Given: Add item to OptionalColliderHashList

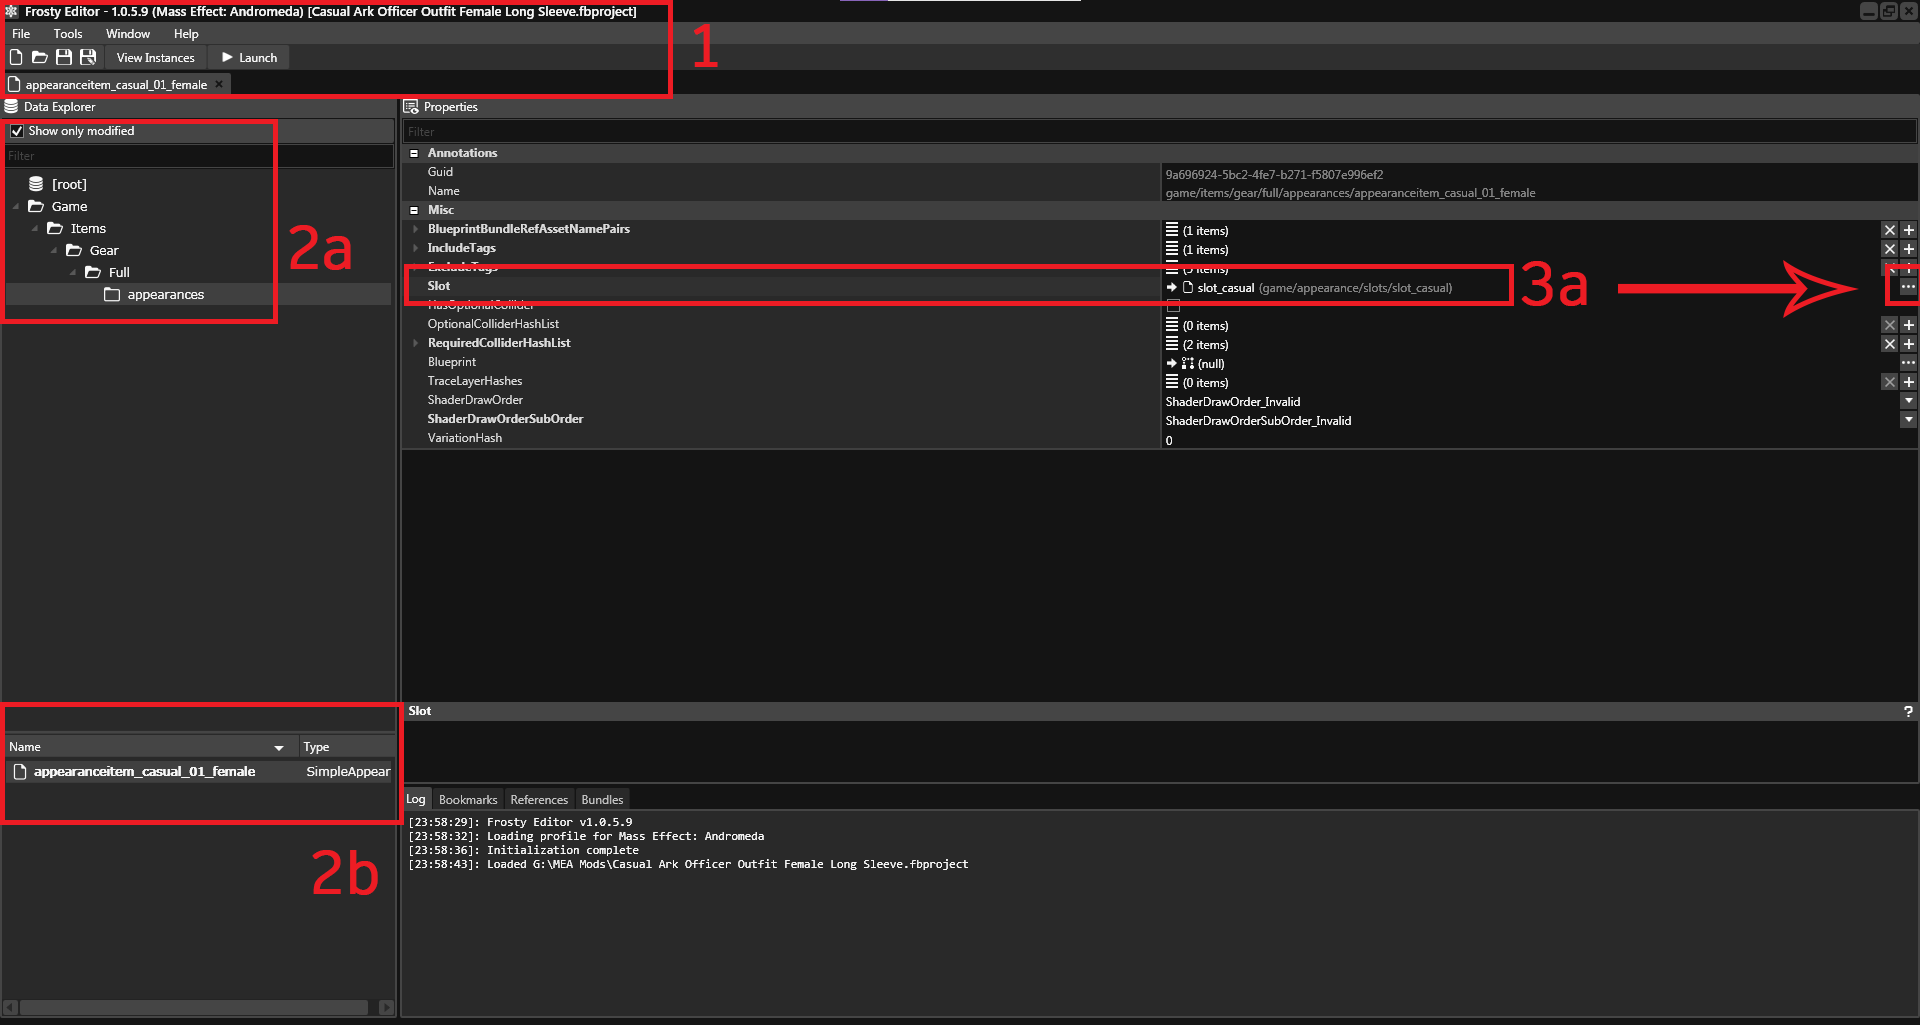Looking at the screenshot, I should click(1908, 325).
